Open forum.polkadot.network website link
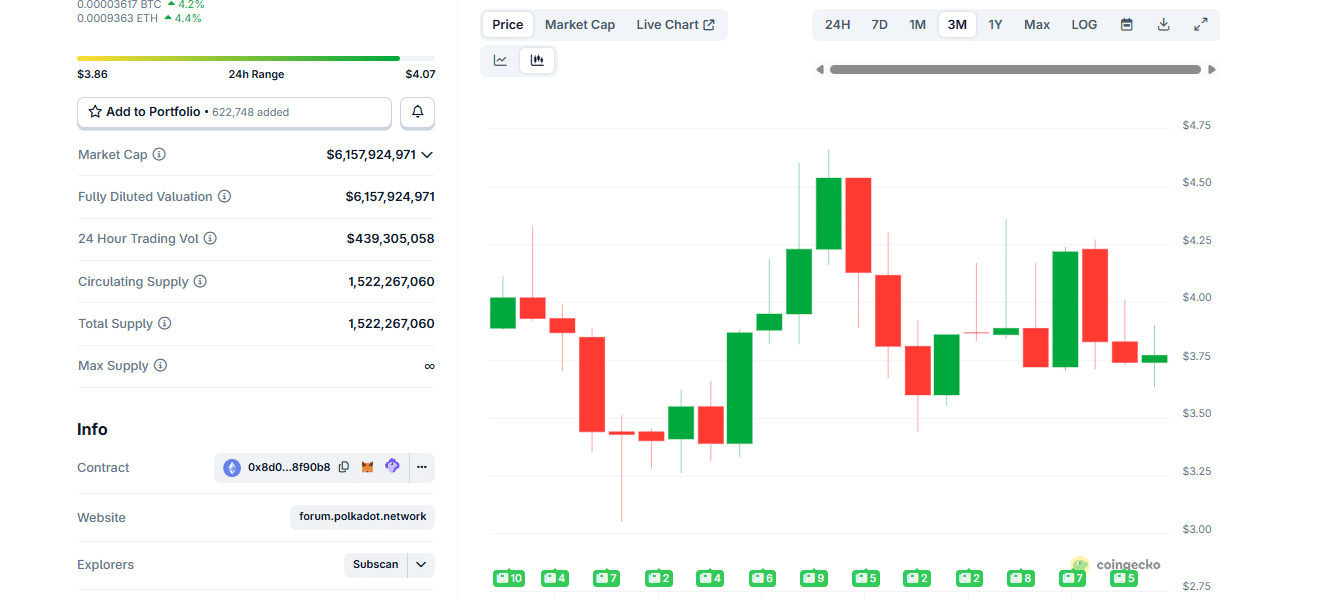Image resolution: width=1331 pixels, height=600 pixels. coord(363,517)
